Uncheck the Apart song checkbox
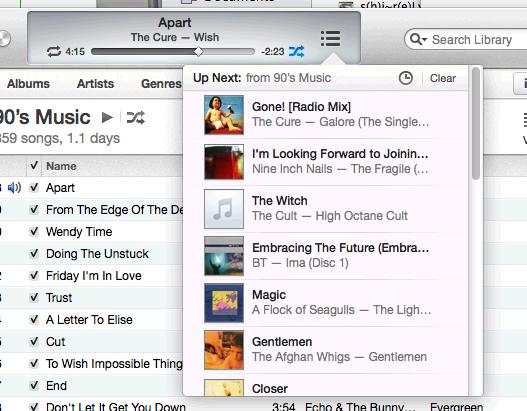527x411 pixels. coord(34,187)
